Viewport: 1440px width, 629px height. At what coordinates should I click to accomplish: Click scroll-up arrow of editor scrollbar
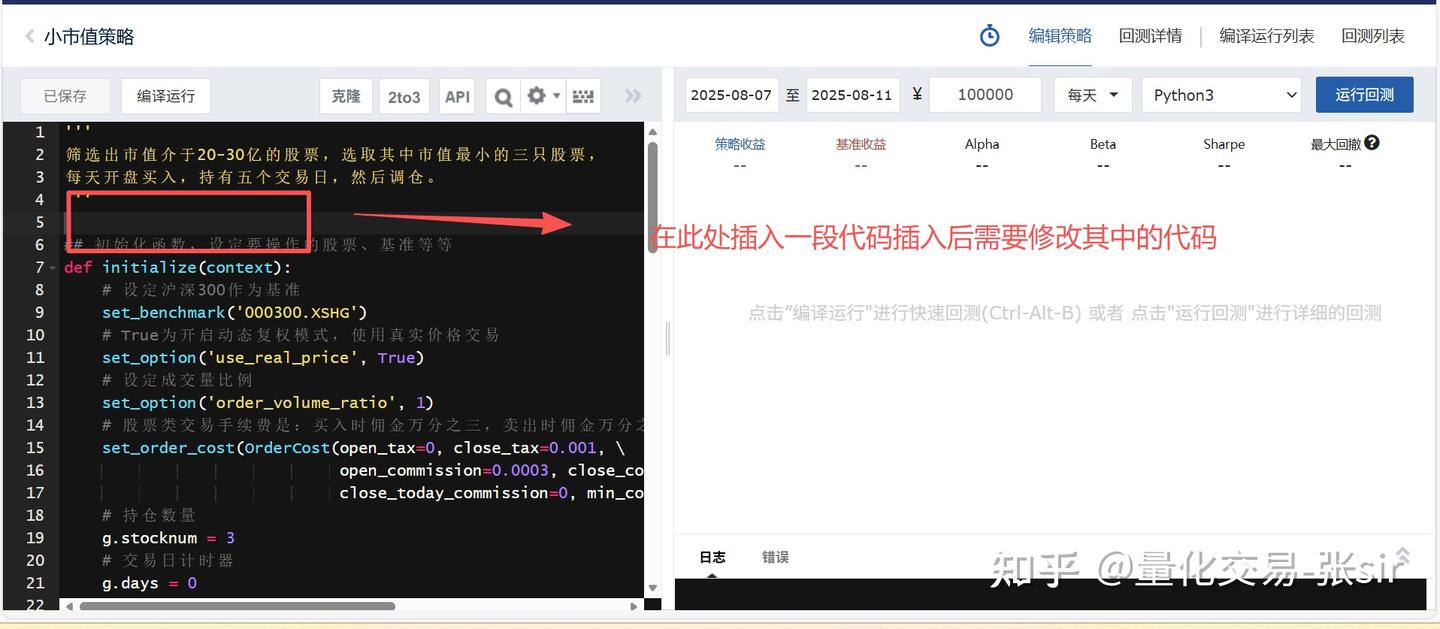pyautogui.click(x=653, y=131)
